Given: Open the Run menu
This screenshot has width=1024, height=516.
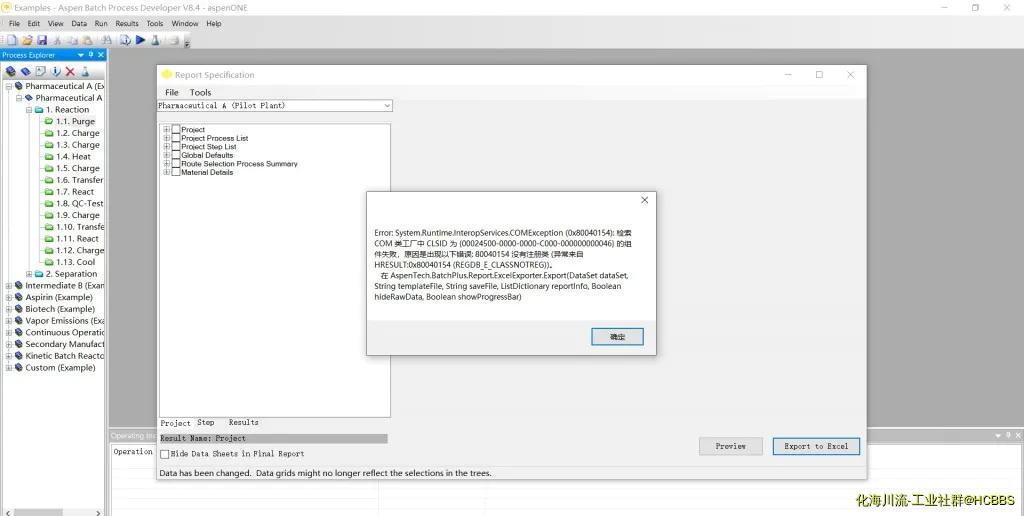Looking at the screenshot, I should 101,24.
